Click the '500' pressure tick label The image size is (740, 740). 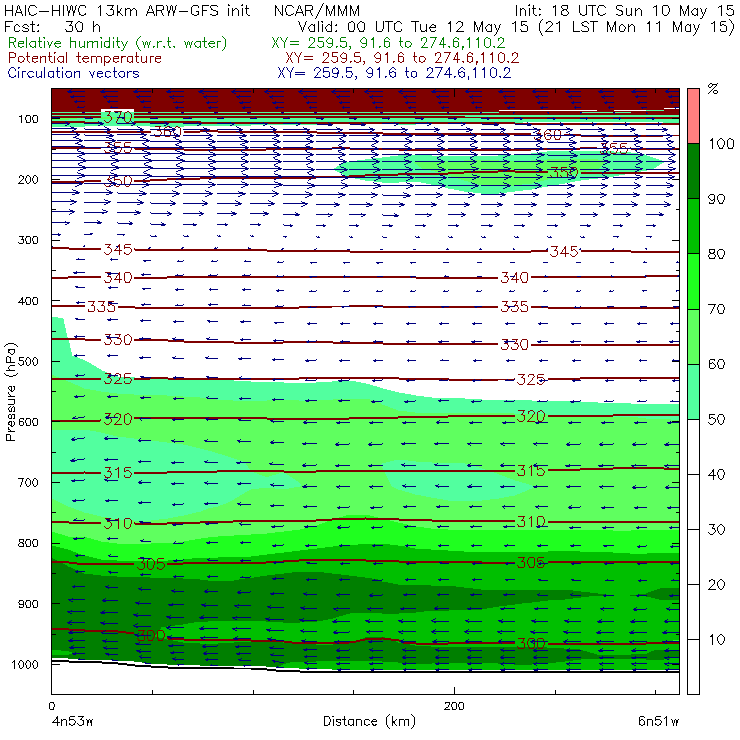pos(28,362)
